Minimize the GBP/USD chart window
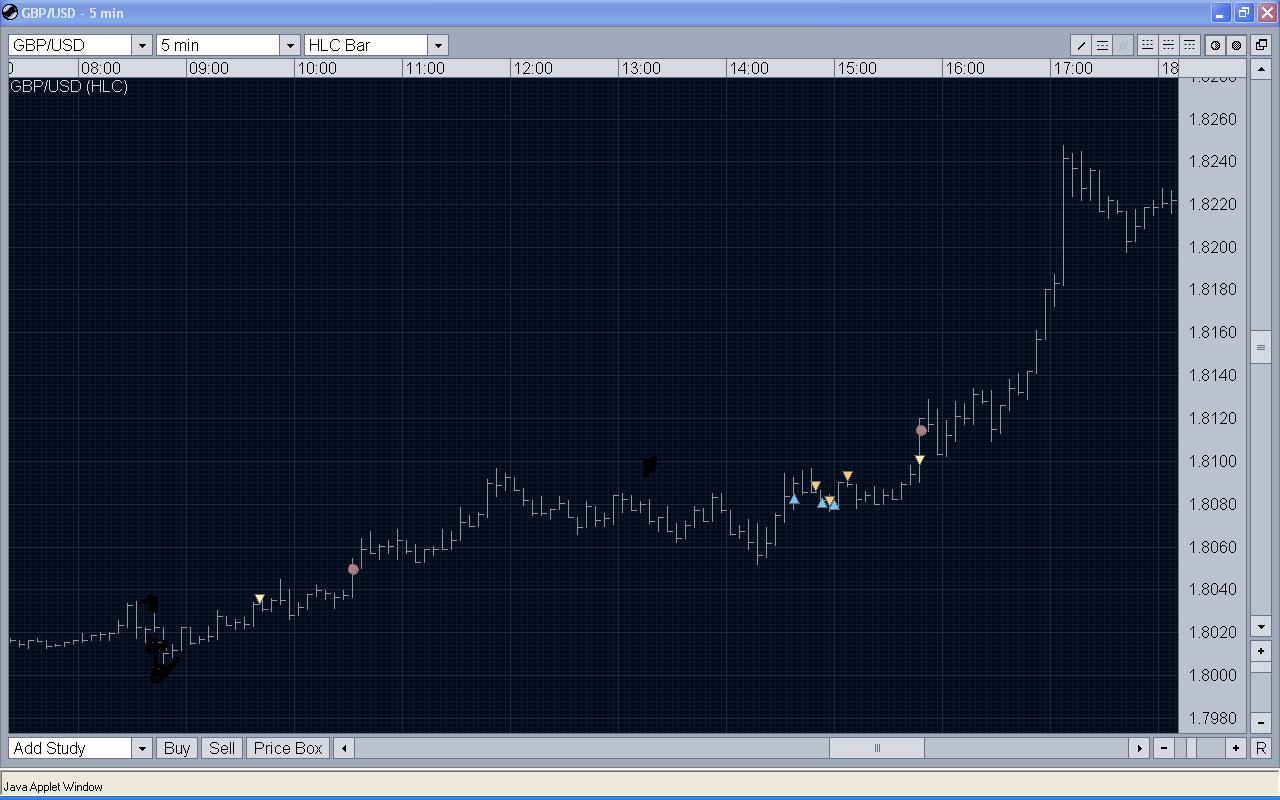The height and width of the screenshot is (800, 1280). click(1221, 13)
